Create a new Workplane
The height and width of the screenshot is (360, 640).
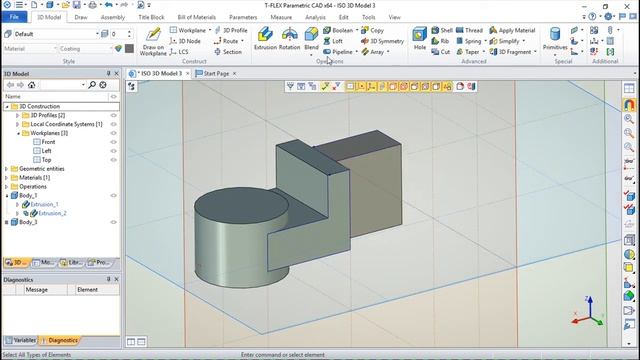[x=188, y=30]
